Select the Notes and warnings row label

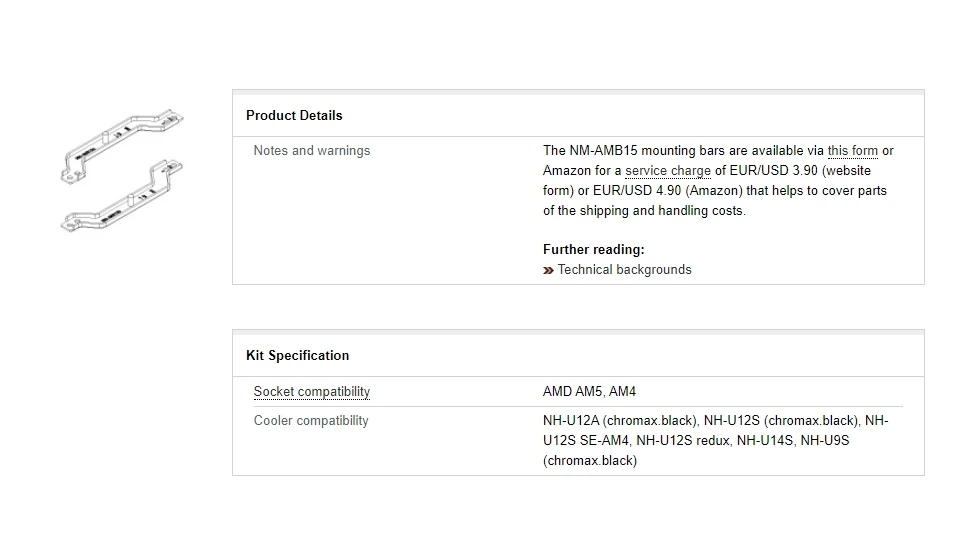[x=311, y=151]
